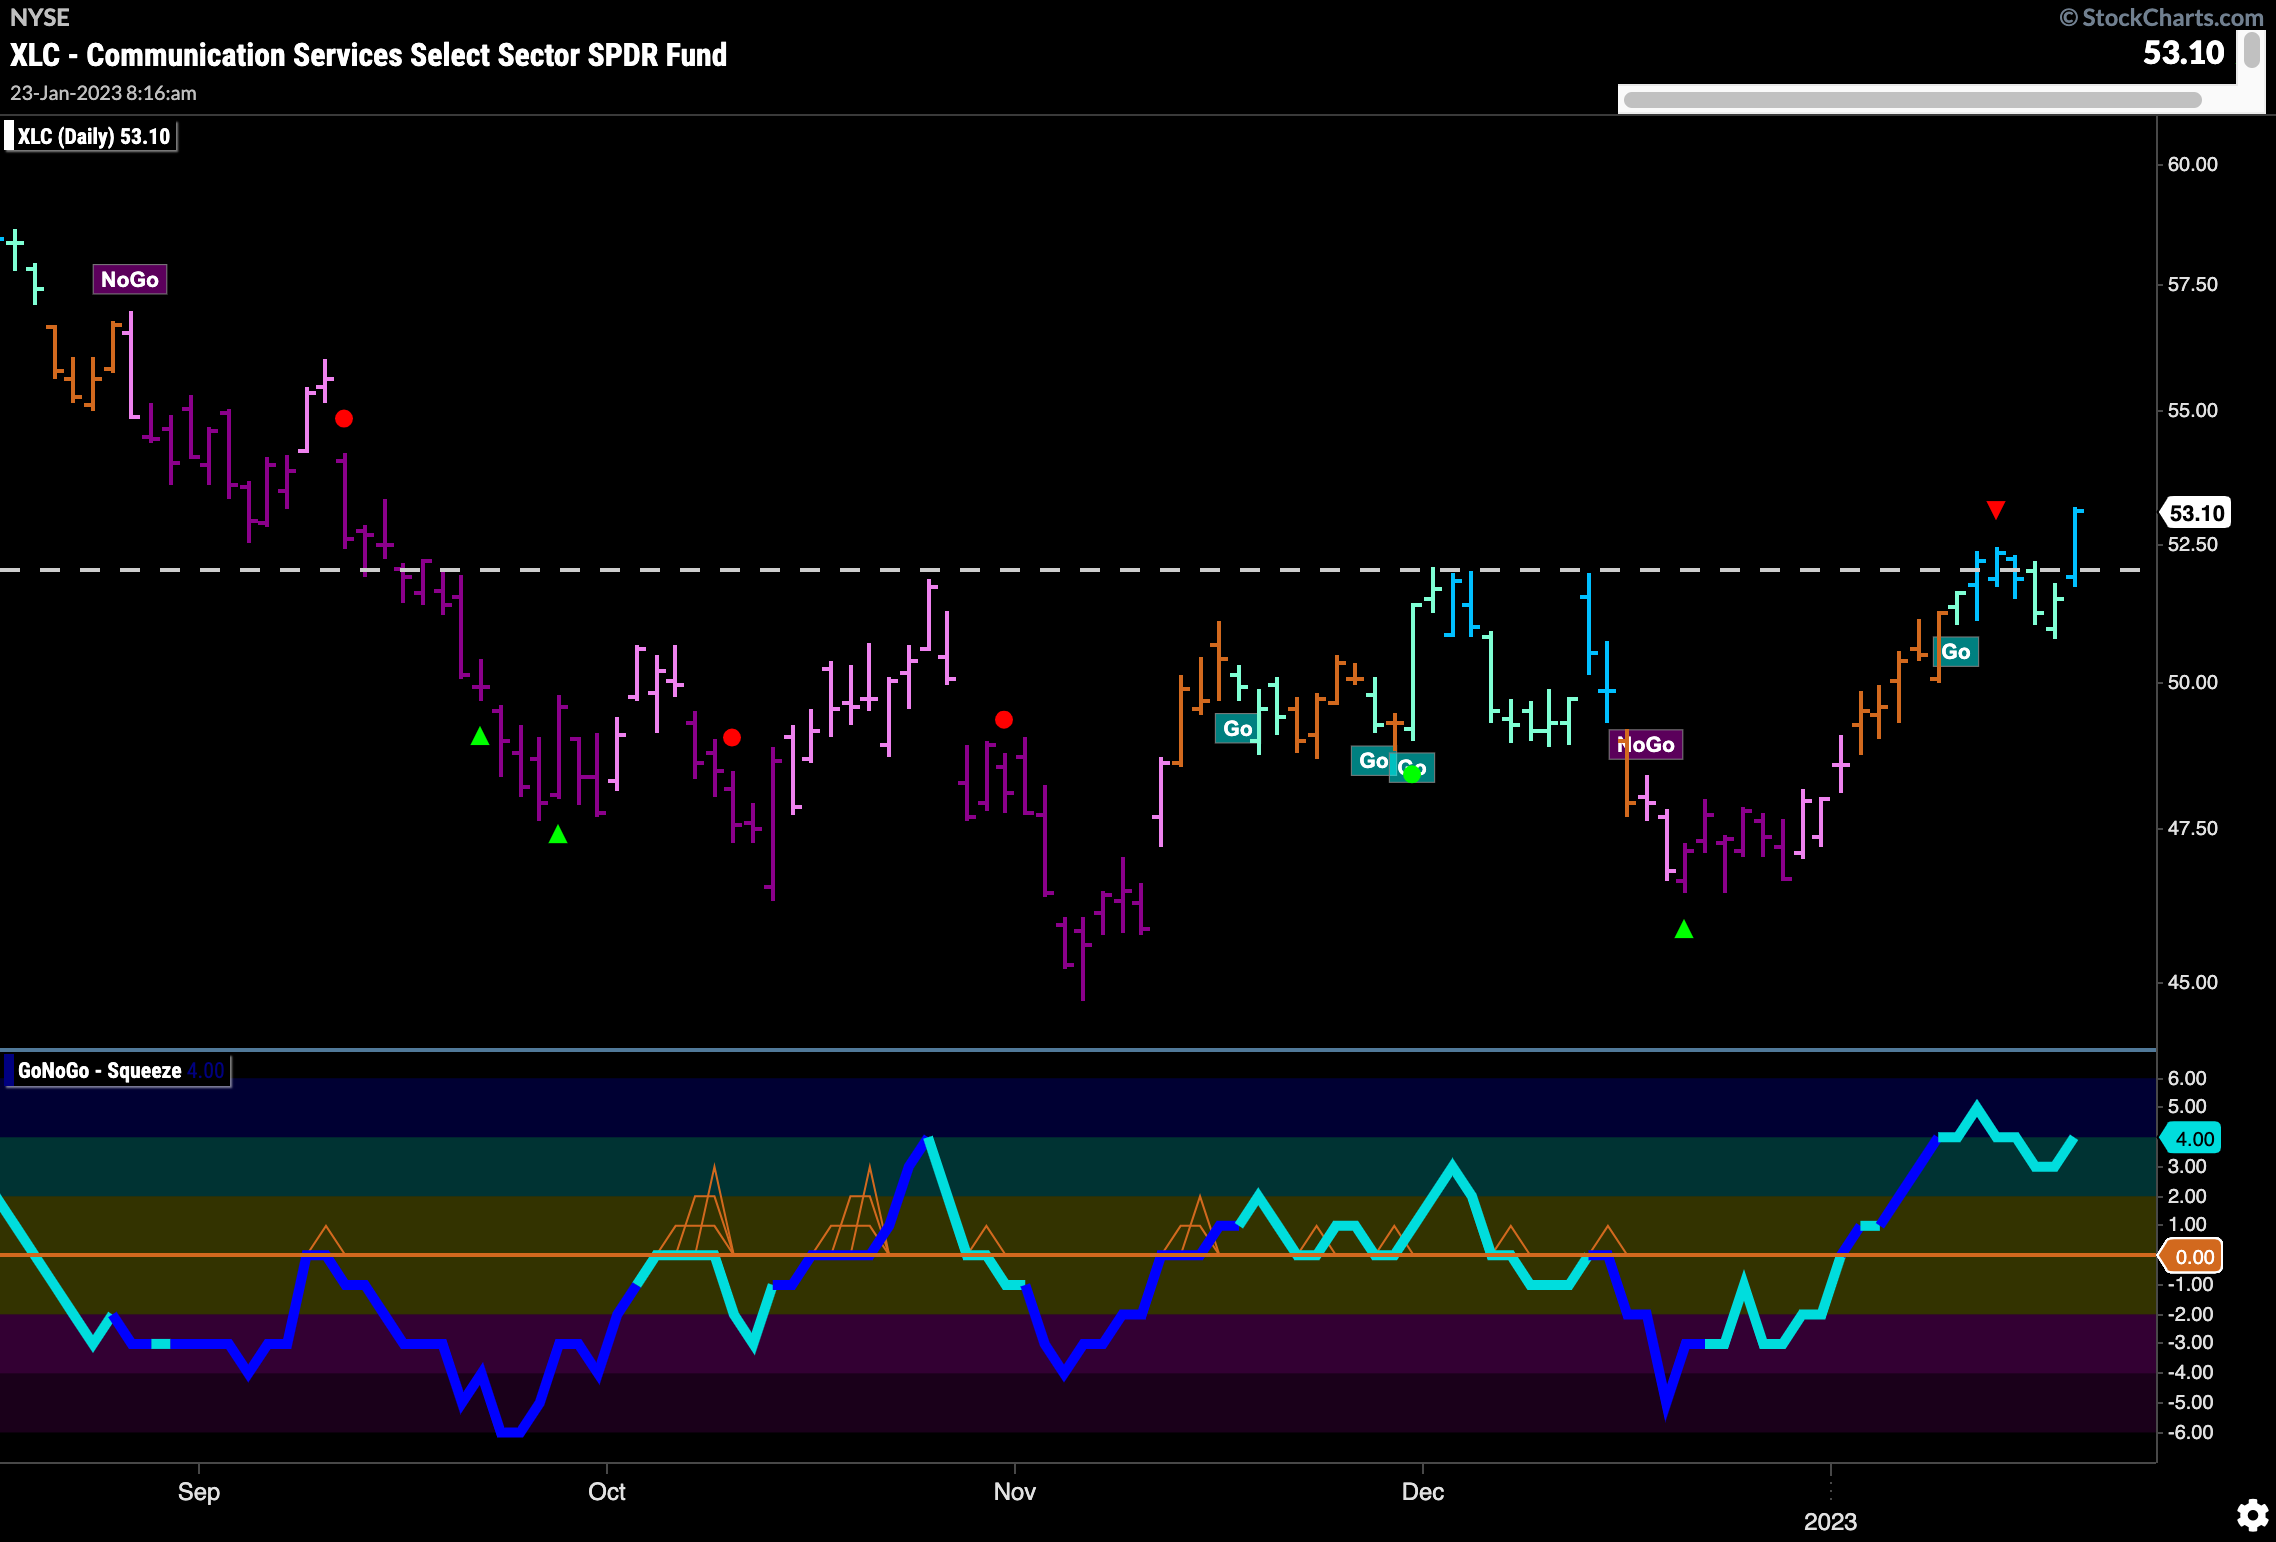Click the red dot in early October
Screen dimensions: 2276x1542
[732, 738]
